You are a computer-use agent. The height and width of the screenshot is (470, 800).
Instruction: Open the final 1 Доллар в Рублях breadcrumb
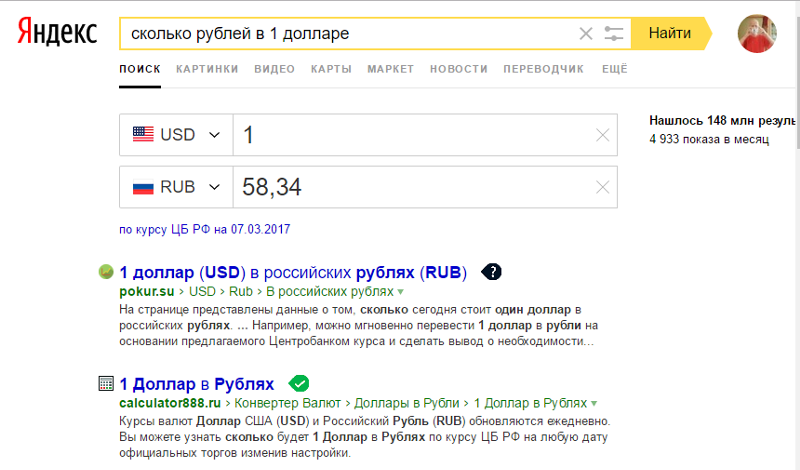click(530, 403)
